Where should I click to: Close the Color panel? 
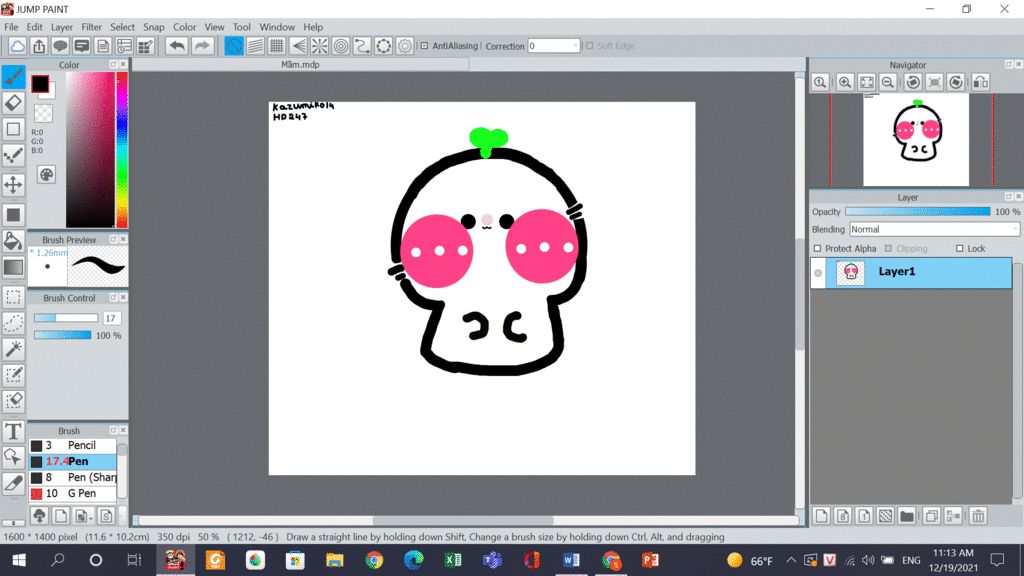click(123, 65)
